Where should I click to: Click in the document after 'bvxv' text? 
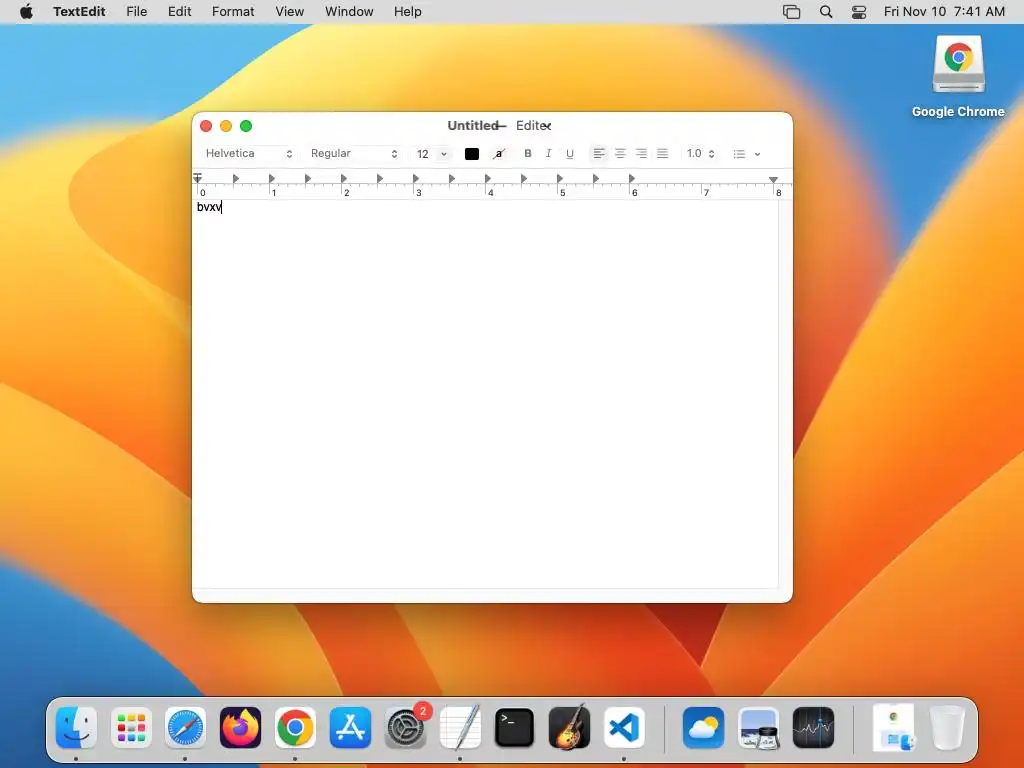[x=223, y=207]
